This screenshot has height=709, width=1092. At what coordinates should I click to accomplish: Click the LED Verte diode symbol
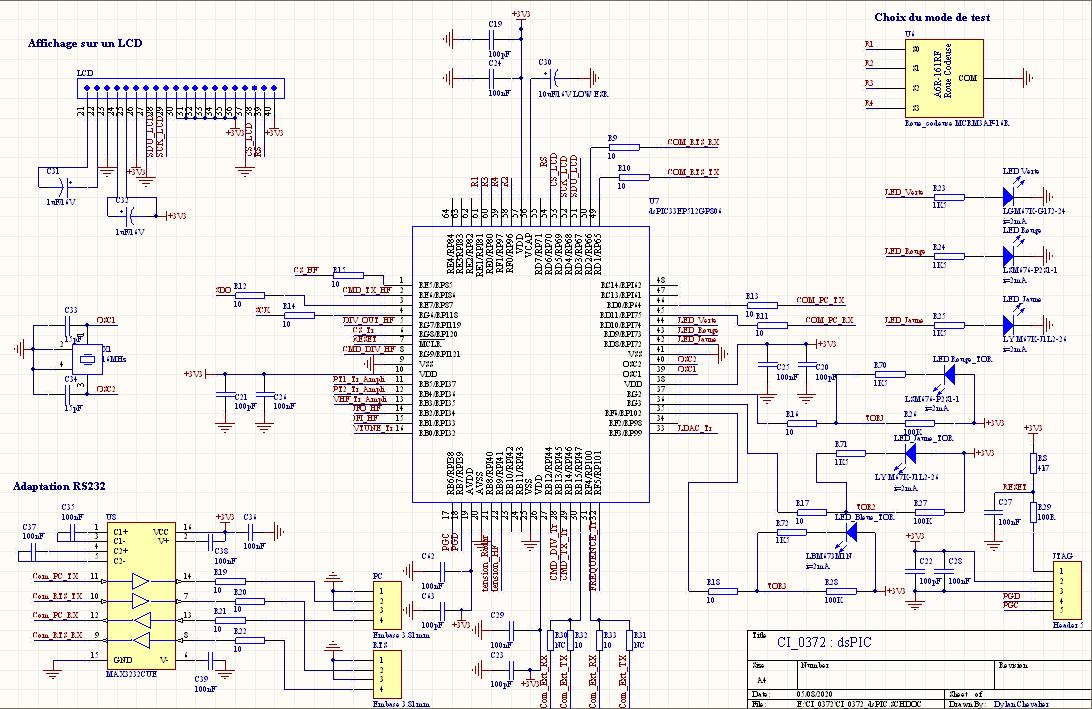pos(1008,196)
